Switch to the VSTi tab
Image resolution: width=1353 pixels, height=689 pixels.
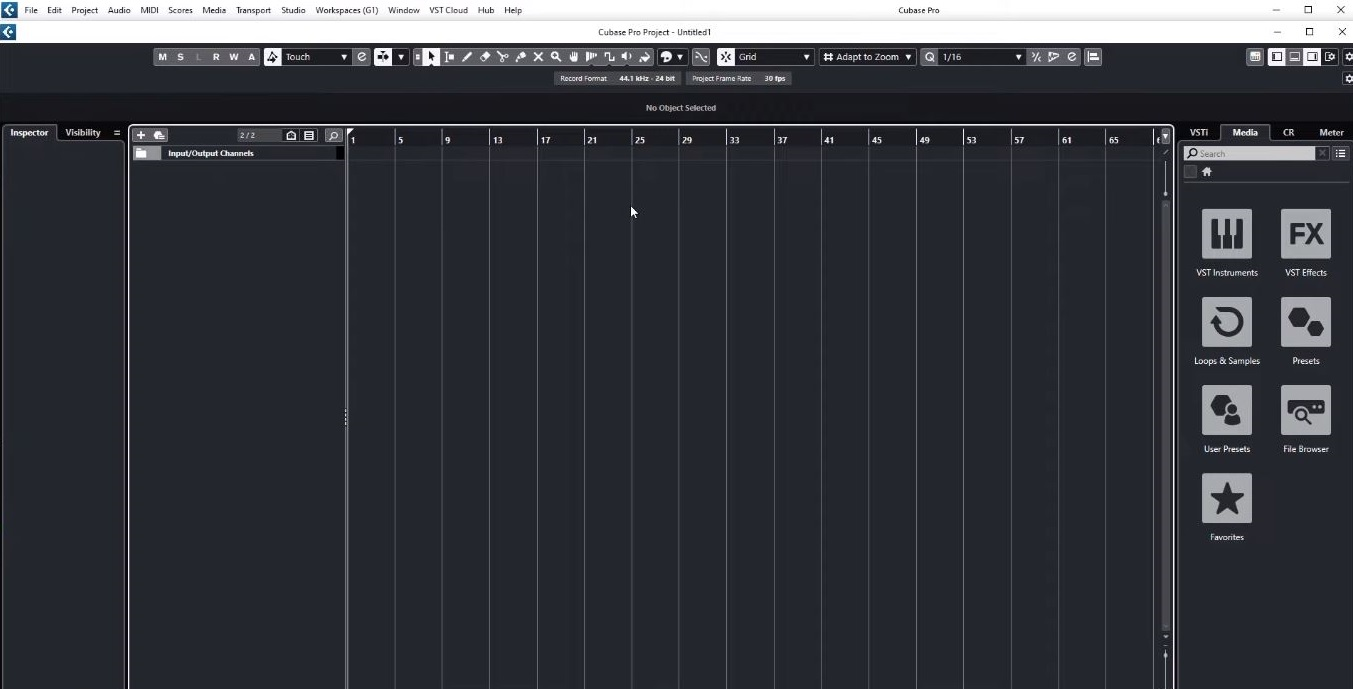point(1198,132)
